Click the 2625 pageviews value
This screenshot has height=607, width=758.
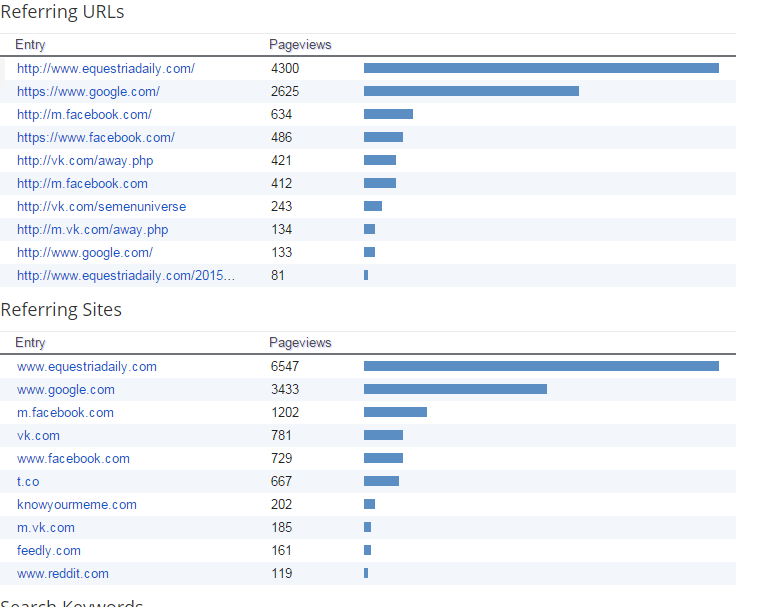pos(285,91)
